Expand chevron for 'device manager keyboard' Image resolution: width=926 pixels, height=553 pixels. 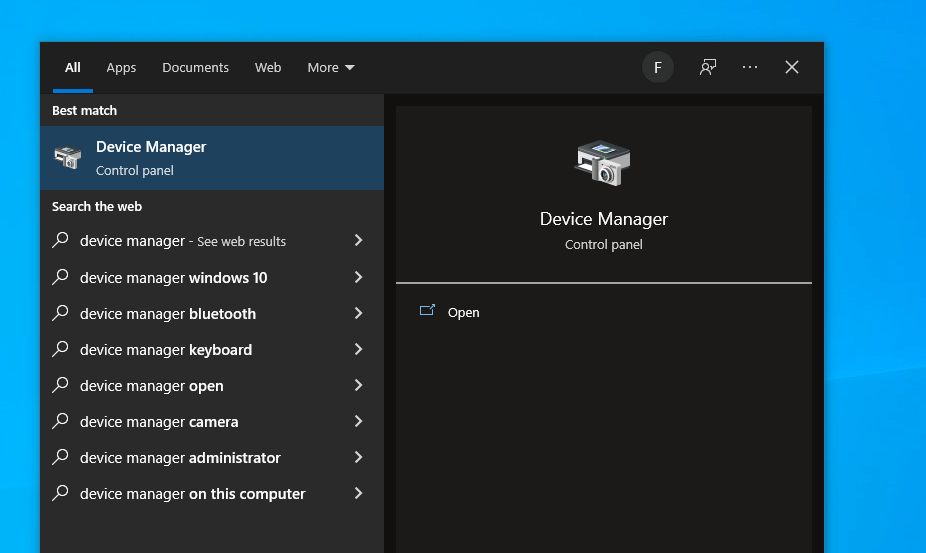358,349
